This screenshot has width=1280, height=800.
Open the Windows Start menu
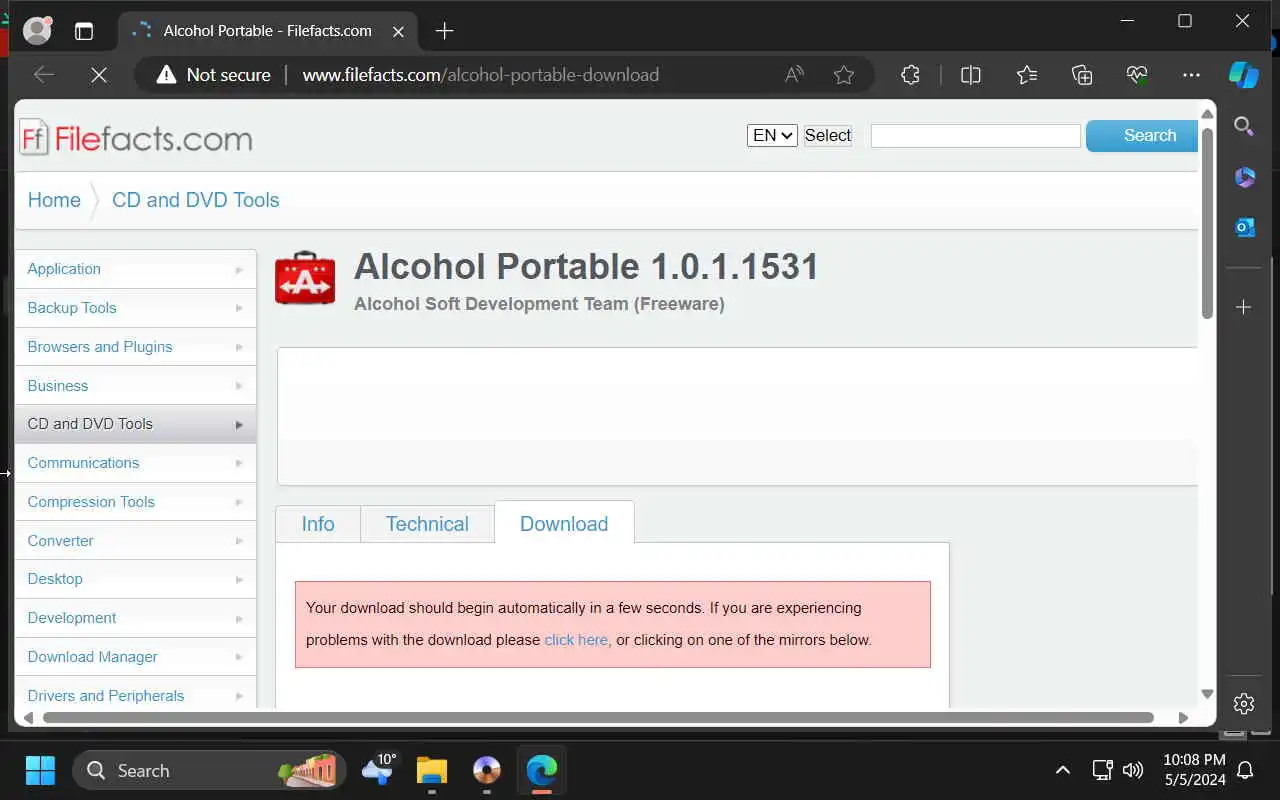(40, 770)
